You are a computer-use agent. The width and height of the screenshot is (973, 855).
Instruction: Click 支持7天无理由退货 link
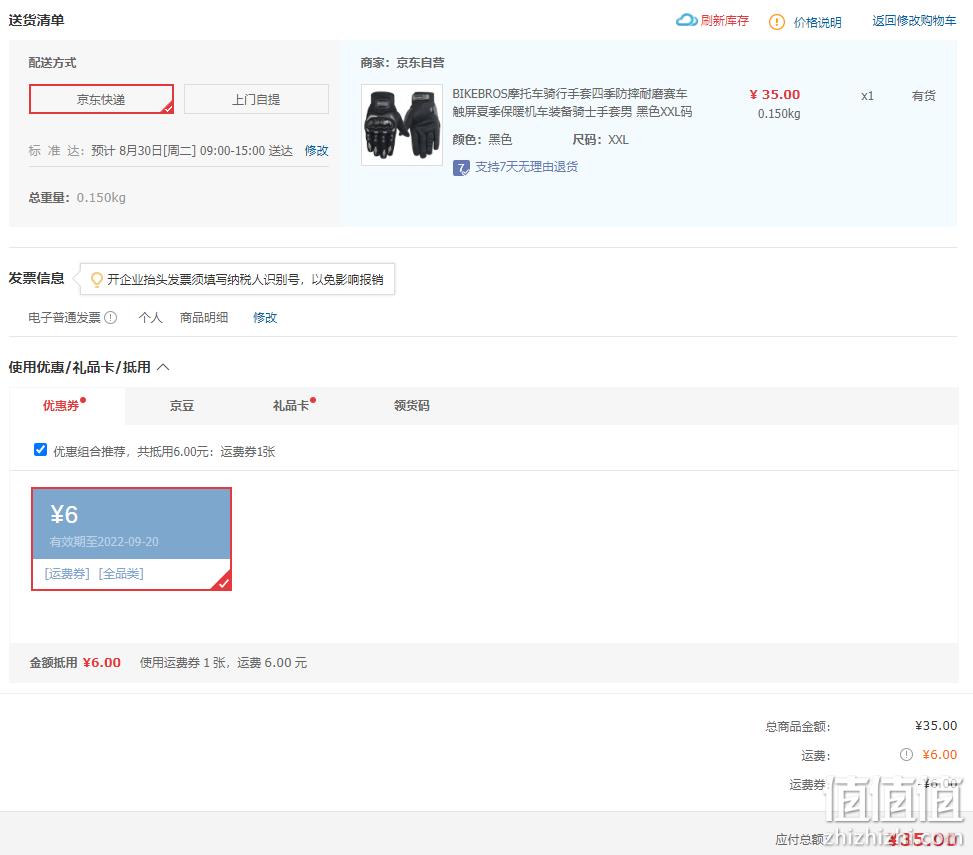tap(526, 167)
